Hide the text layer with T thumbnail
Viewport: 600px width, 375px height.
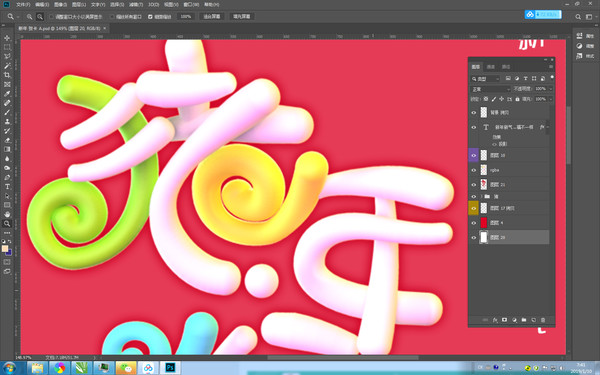point(474,127)
